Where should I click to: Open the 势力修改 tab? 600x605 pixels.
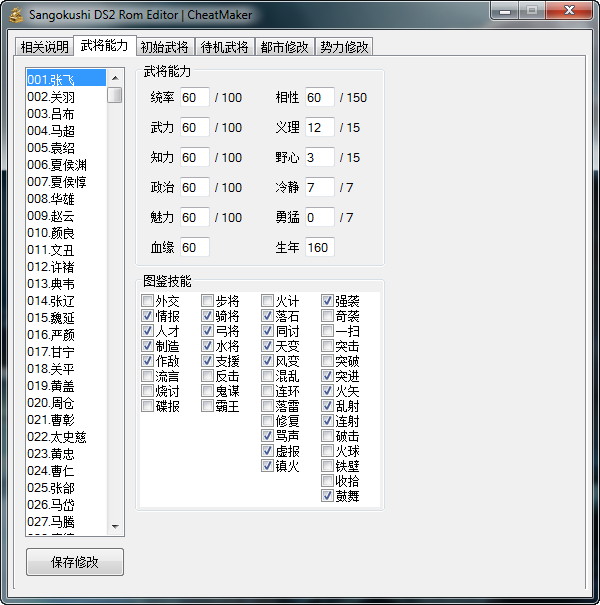[x=343, y=47]
